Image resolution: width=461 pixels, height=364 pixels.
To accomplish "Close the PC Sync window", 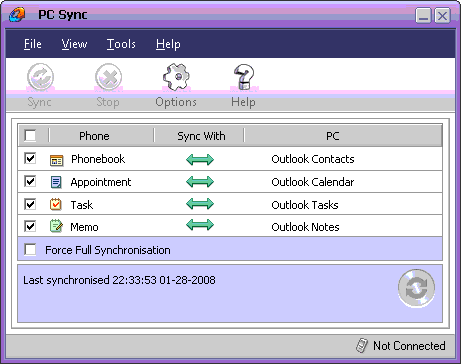I will (x=442, y=15).
